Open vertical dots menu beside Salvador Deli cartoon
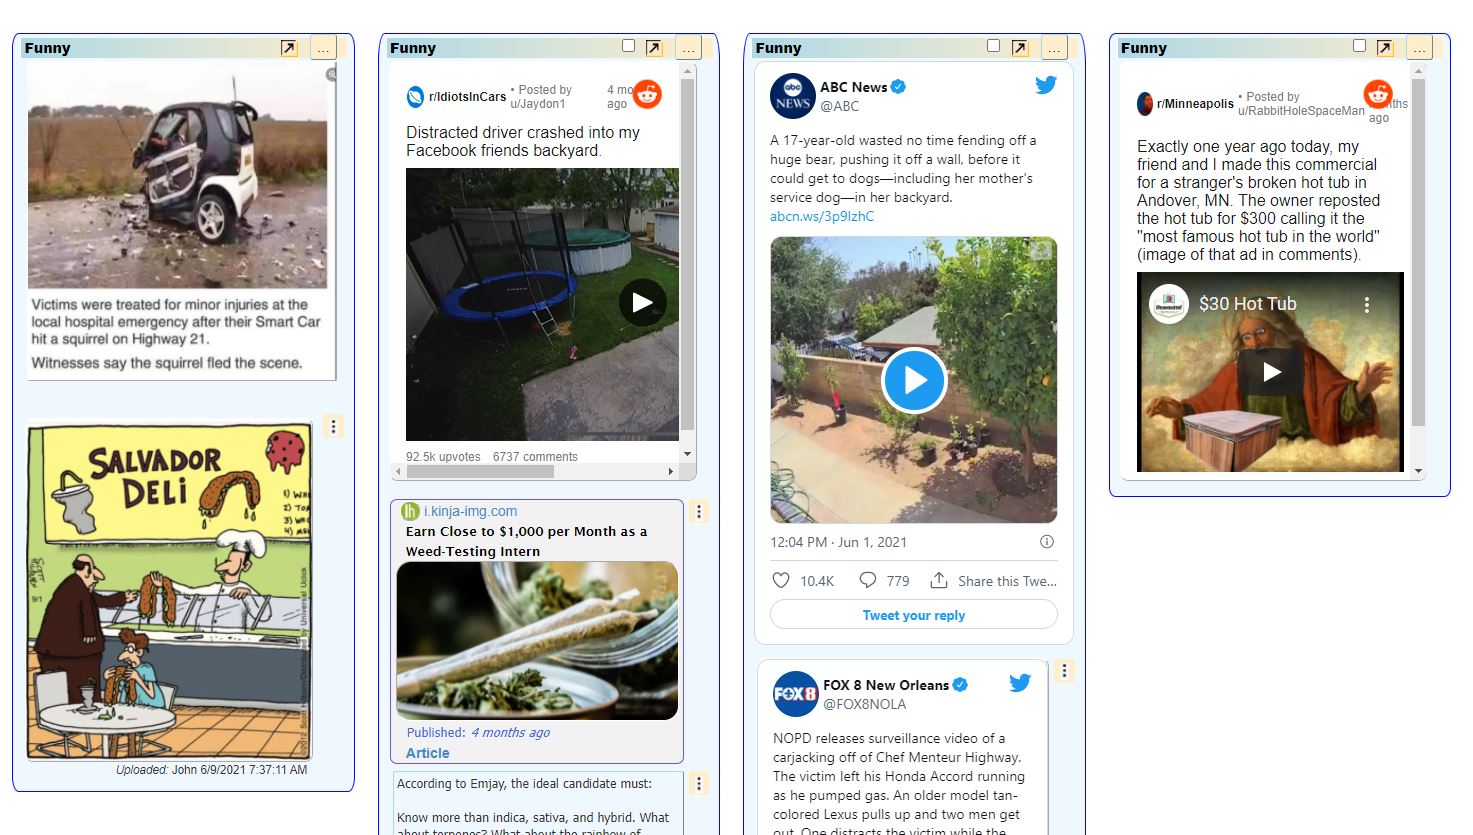 (334, 426)
